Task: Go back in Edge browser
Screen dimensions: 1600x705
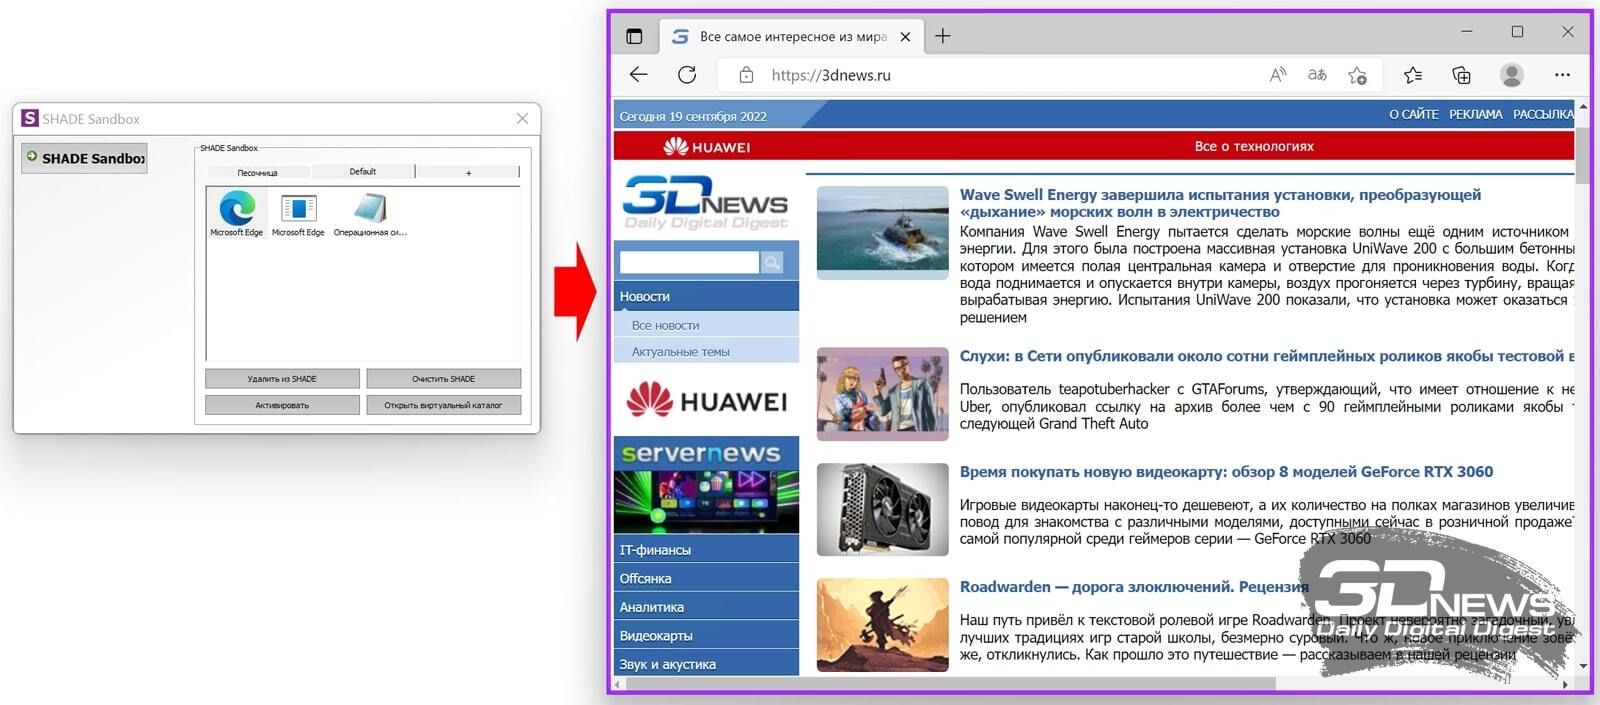Action: click(x=639, y=75)
